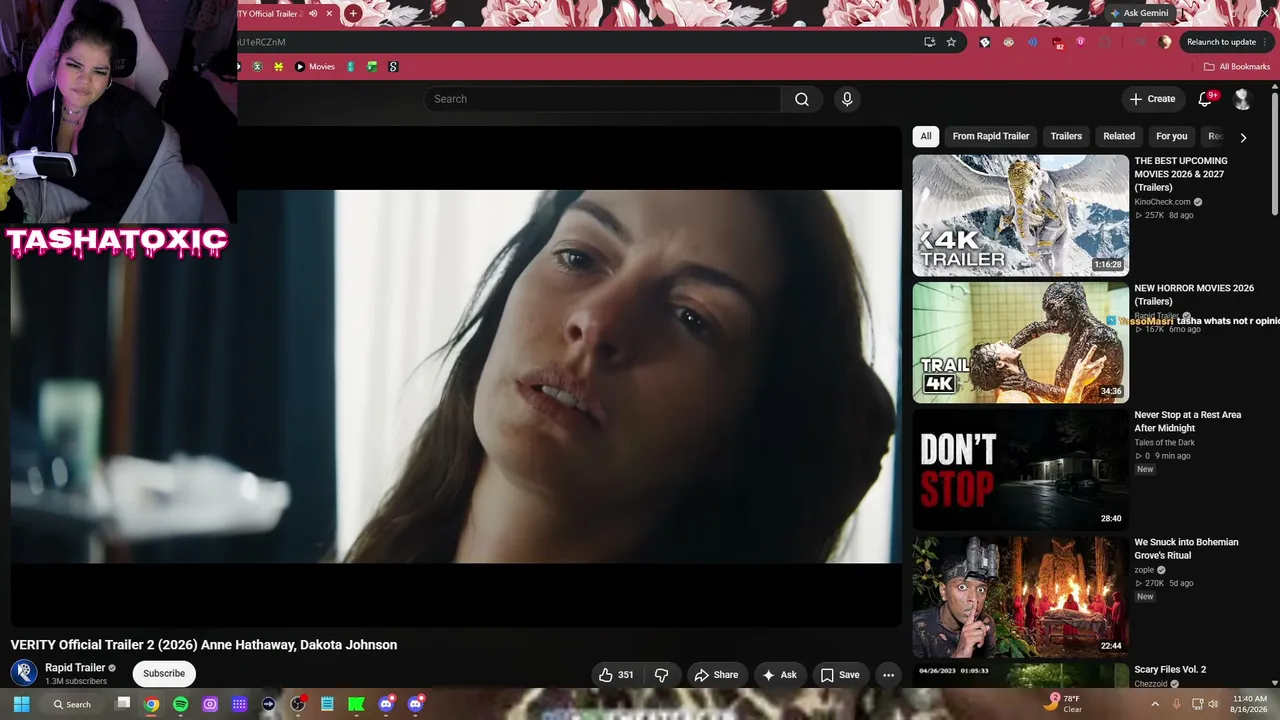This screenshot has height=720, width=1280.
Task: Select the All filter chip
Action: [x=926, y=136]
